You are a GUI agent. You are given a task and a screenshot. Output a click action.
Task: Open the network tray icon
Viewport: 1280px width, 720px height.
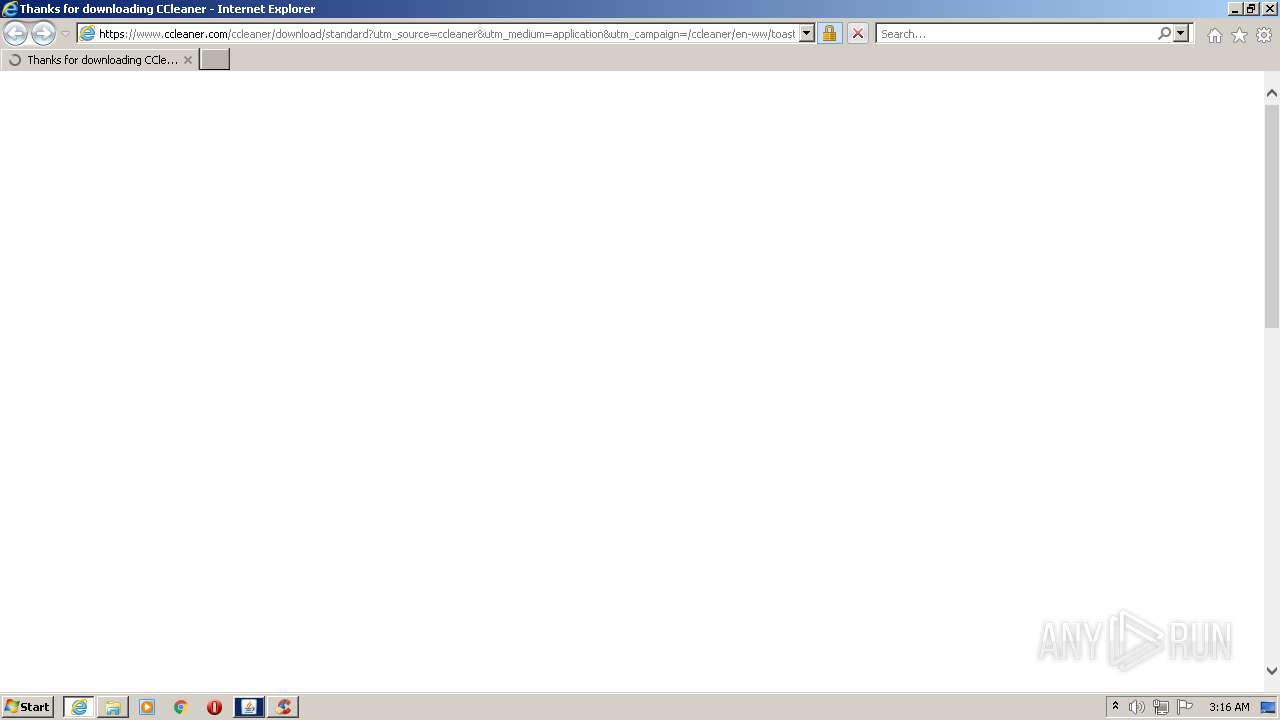1160,707
